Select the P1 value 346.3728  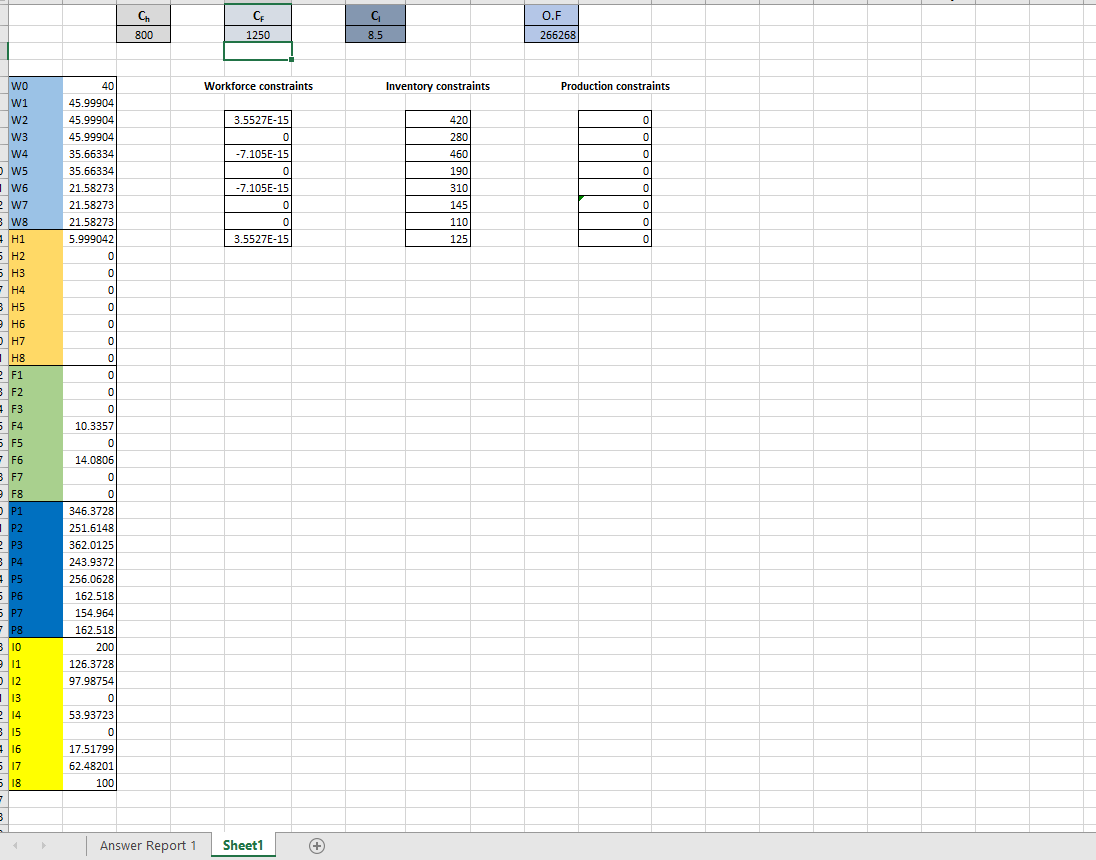tap(88, 511)
